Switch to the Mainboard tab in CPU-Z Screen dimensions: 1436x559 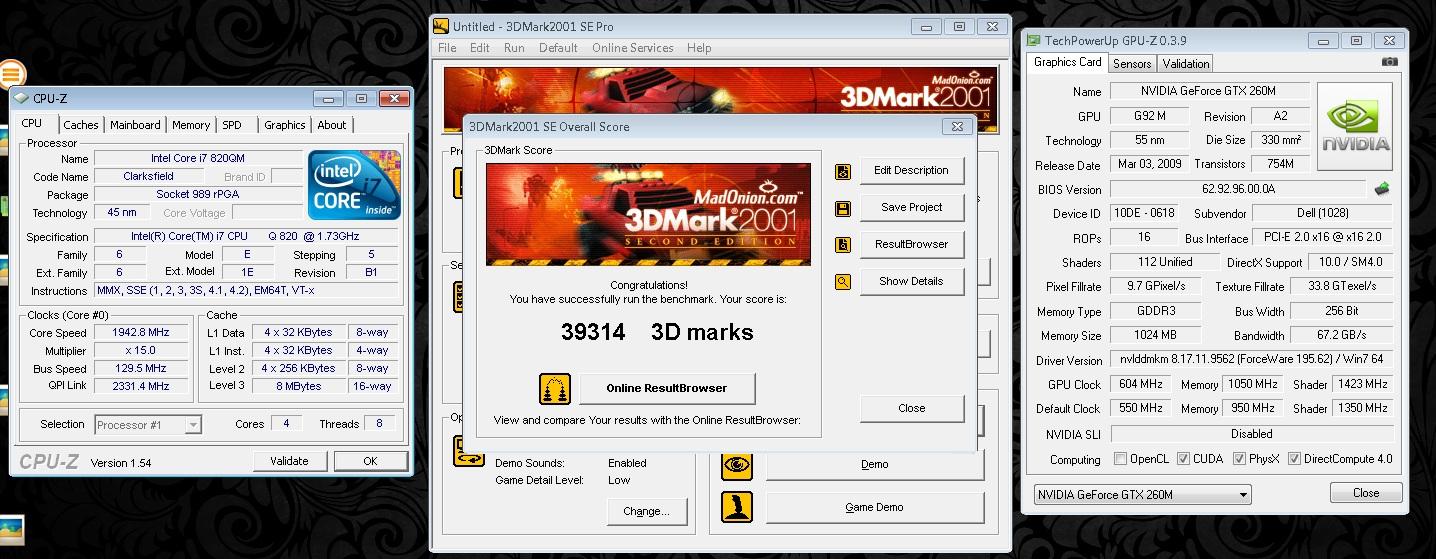(135, 125)
